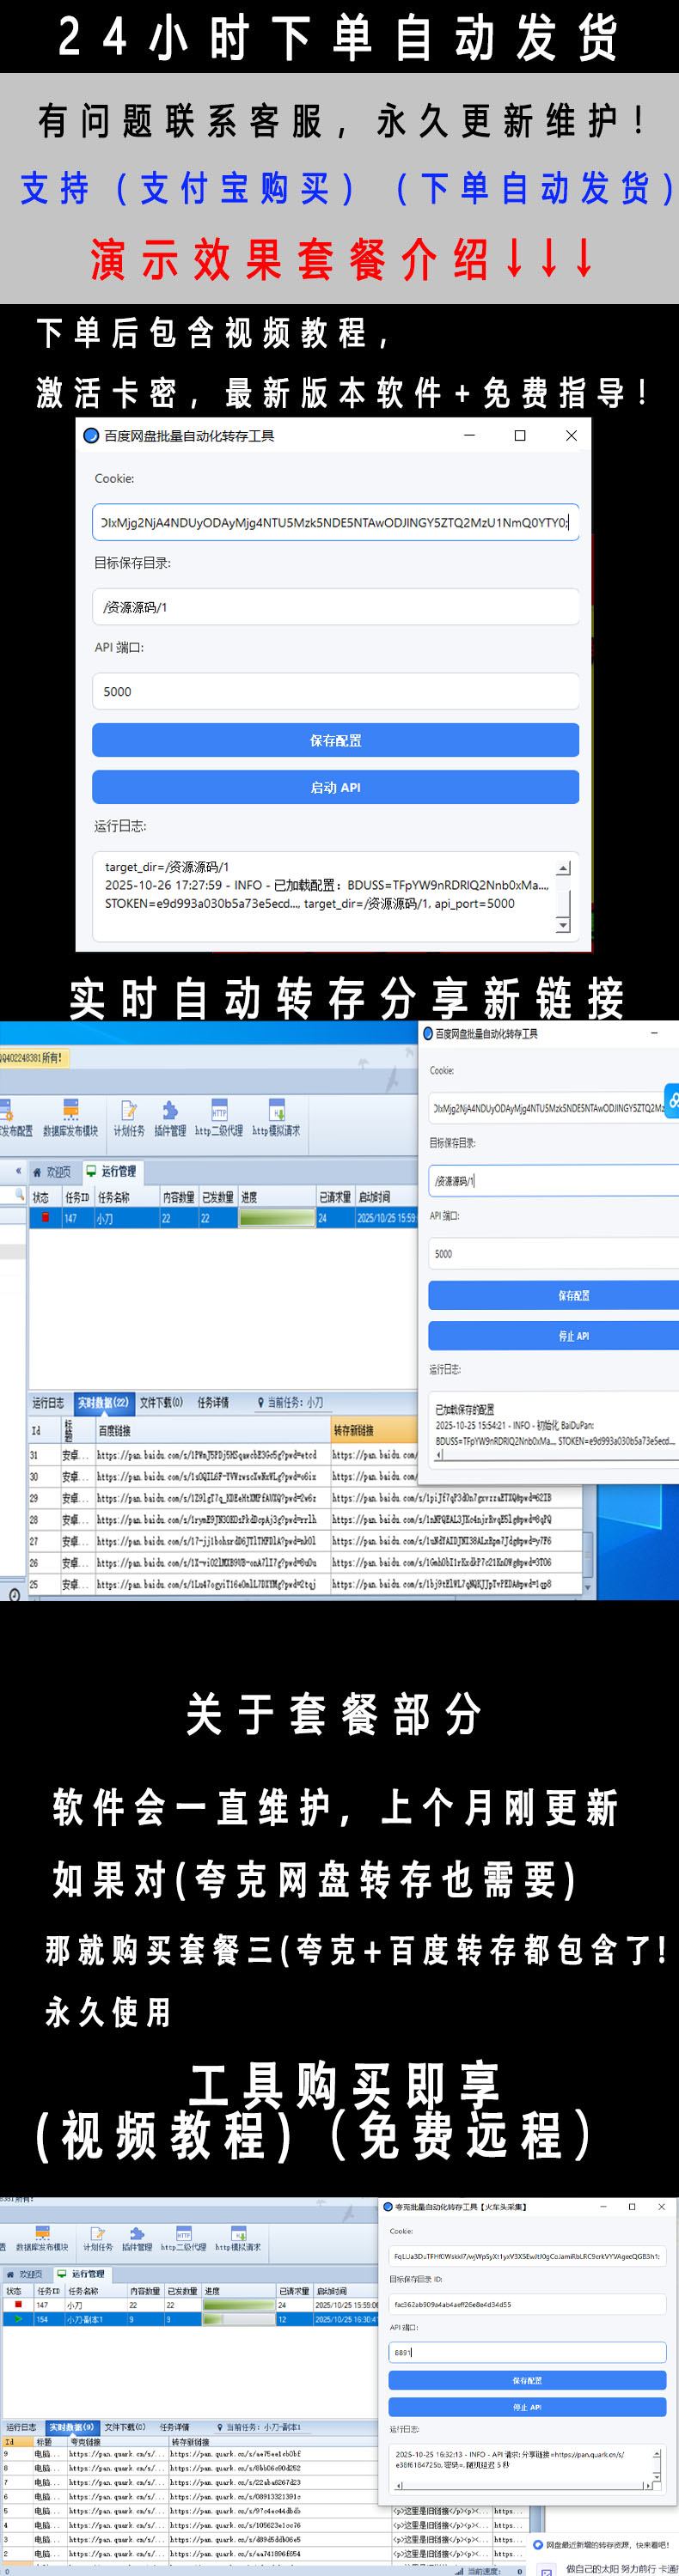
Task: Open 插件管理 in the bottom screenshot toolbar
Action: pyautogui.click(x=137, y=2240)
